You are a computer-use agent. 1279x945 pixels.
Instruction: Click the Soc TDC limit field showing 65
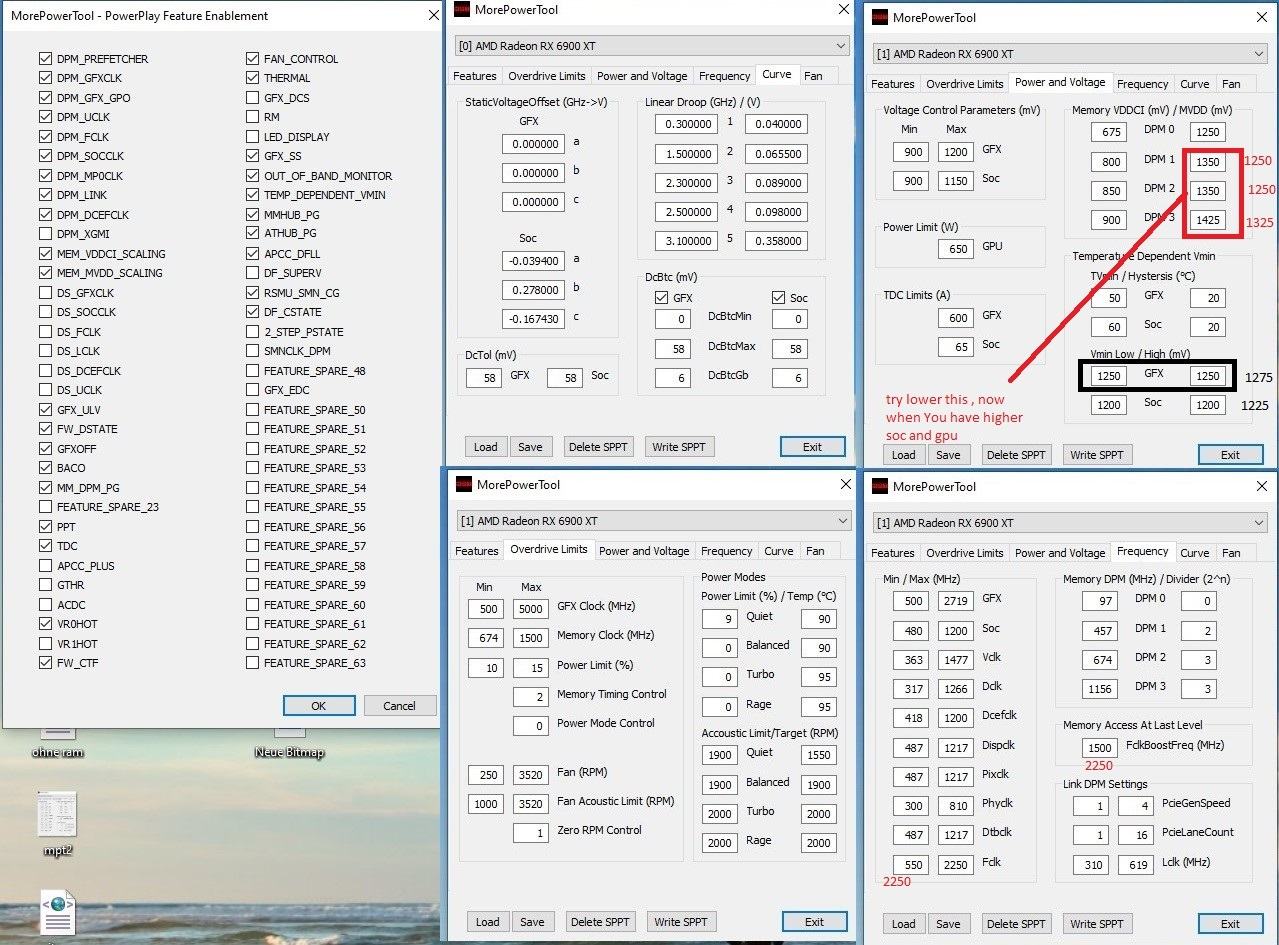click(956, 346)
